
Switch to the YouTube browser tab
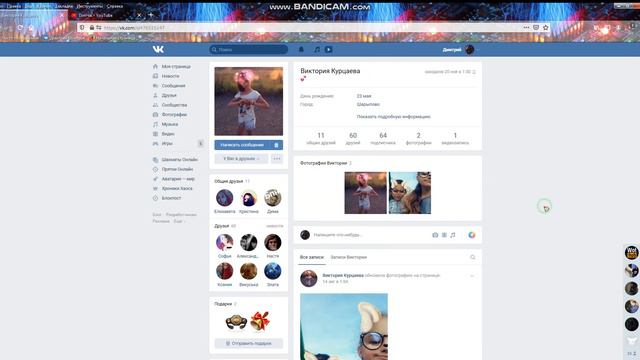click(x=104, y=15)
